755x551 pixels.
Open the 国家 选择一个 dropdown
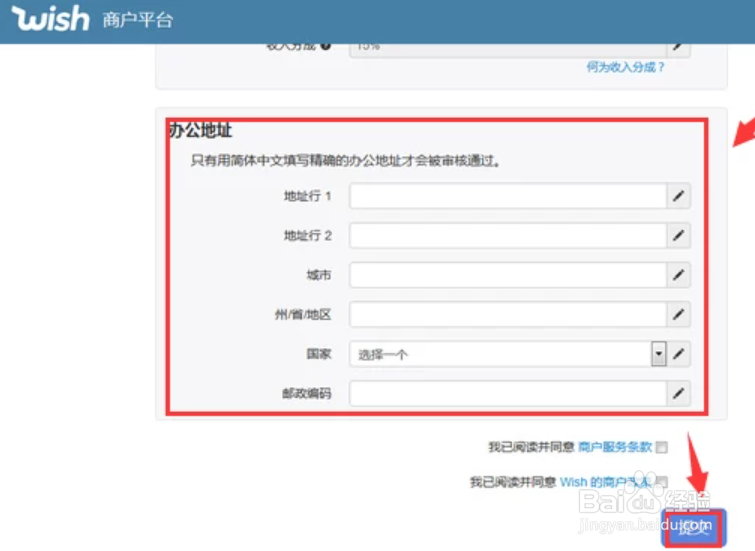508,354
